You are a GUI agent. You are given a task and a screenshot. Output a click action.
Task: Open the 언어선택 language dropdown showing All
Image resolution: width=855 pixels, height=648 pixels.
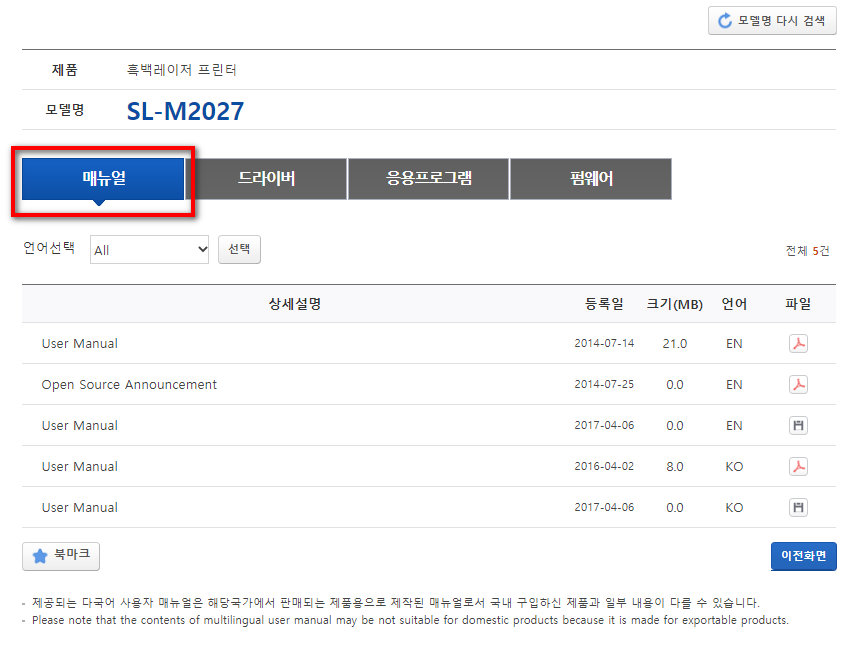pyautogui.click(x=149, y=250)
